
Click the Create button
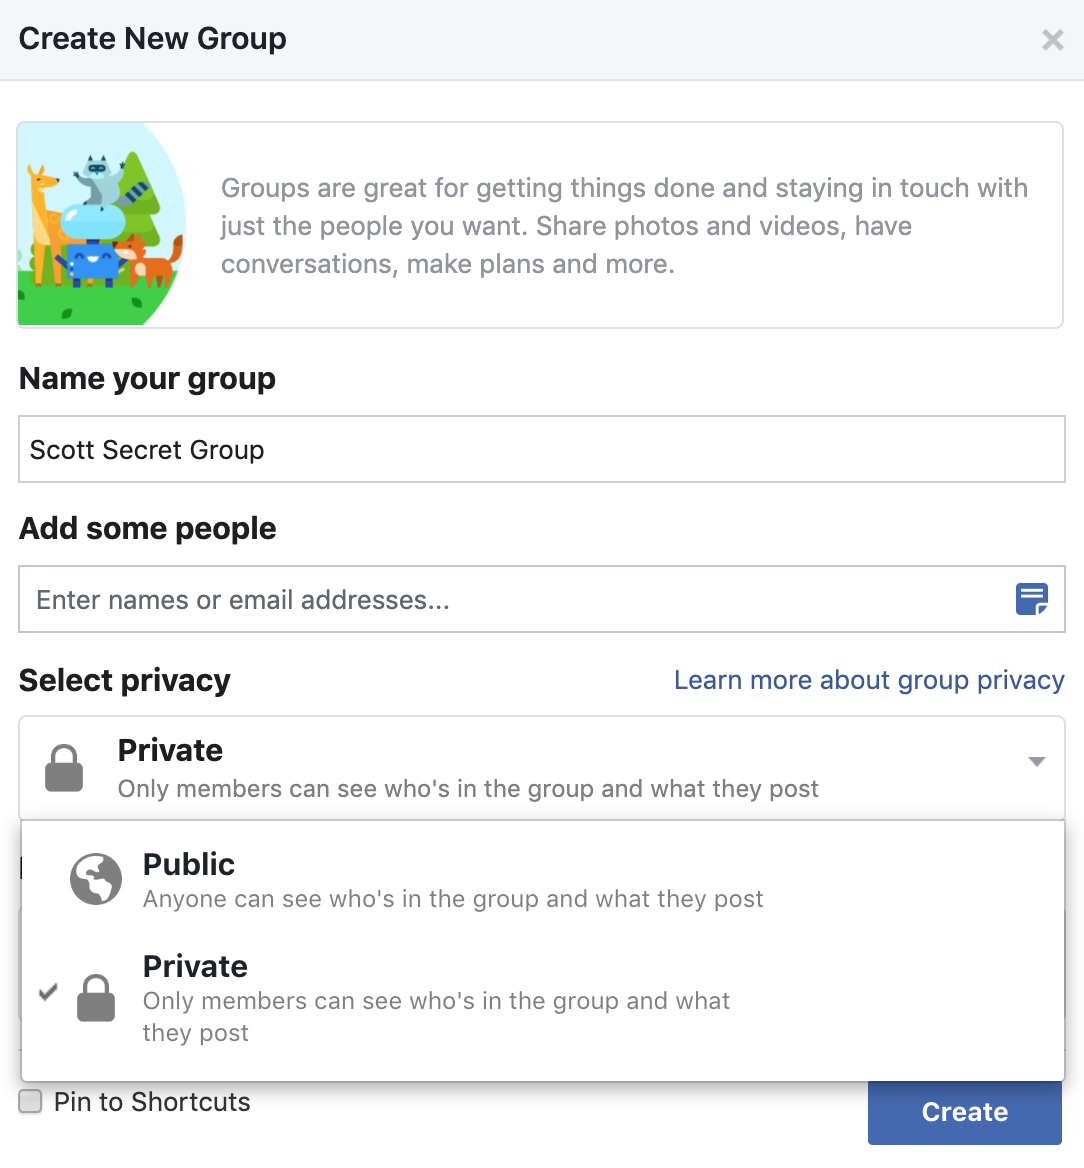coord(963,1112)
